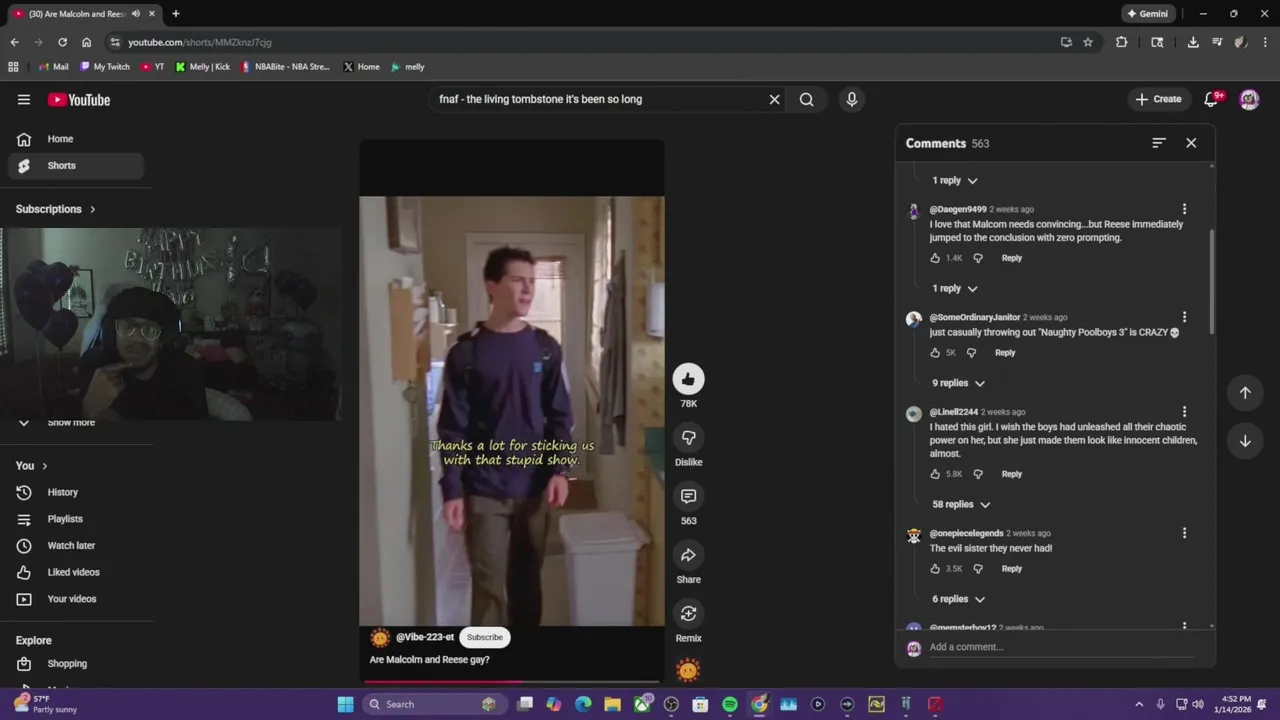Click the Chrome address bar URL
Screen dimensions: 1280x720
pos(200,42)
